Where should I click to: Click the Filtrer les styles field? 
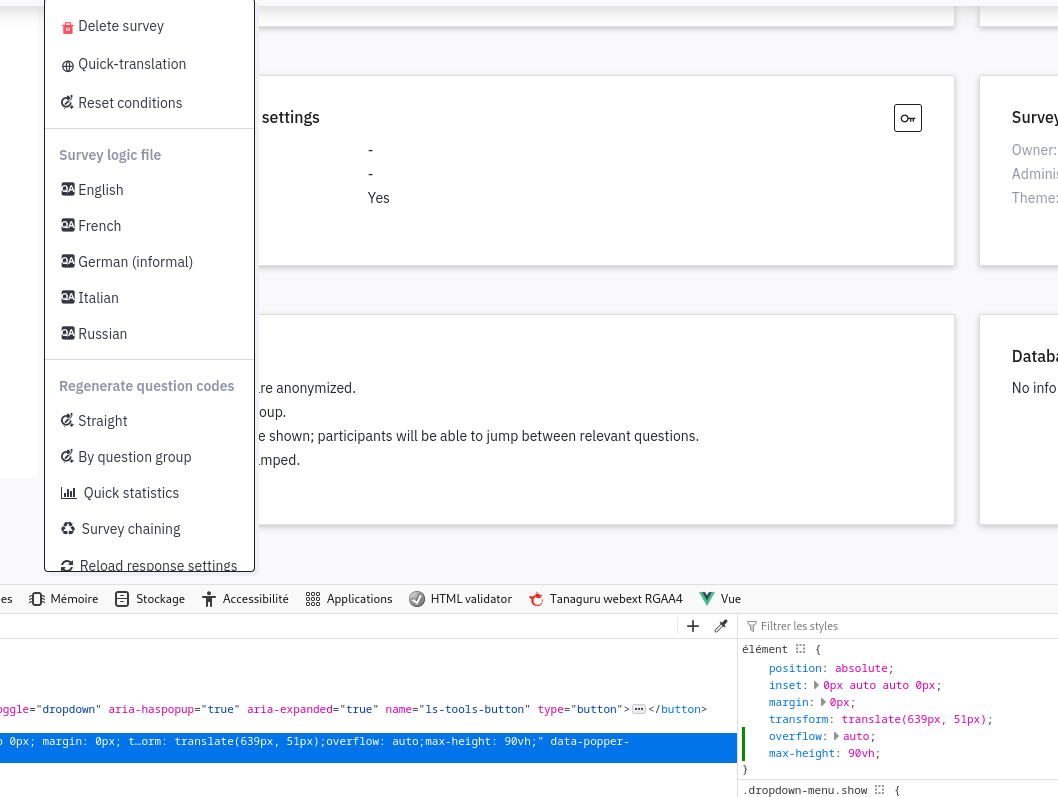click(x=850, y=626)
